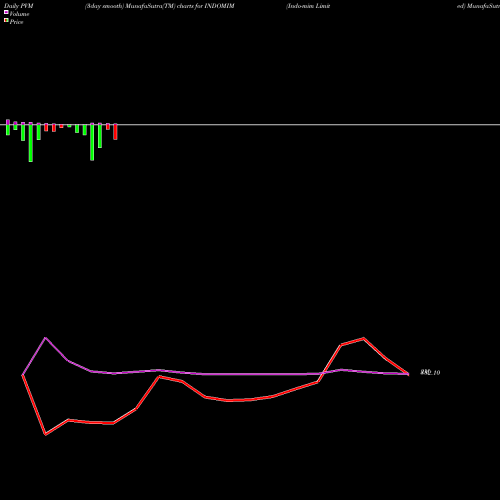Click the last red volume bar
Screen dimensions: 500x500
pyautogui.click(x=115, y=132)
